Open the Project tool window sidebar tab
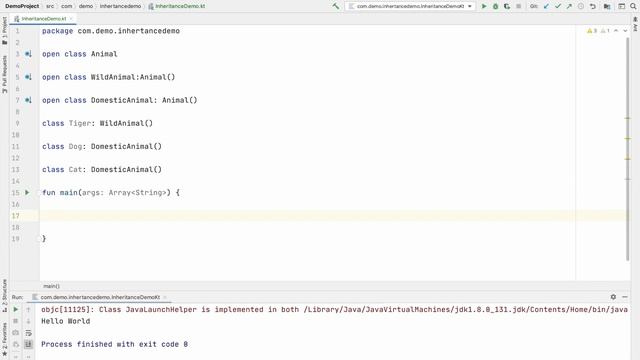The image size is (640, 360). point(4,31)
